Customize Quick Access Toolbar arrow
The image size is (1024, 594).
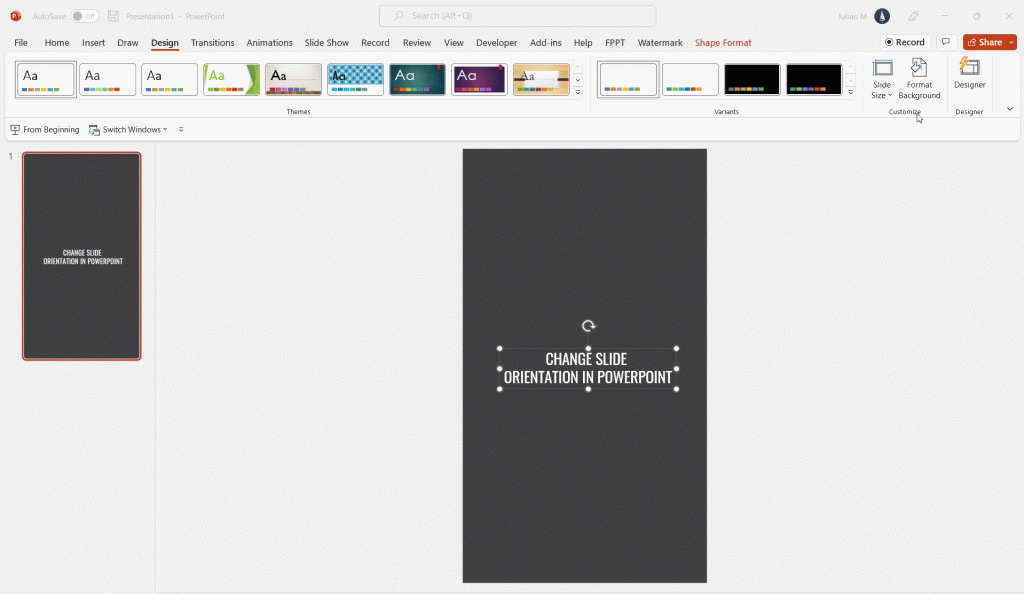[x=181, y=129]
